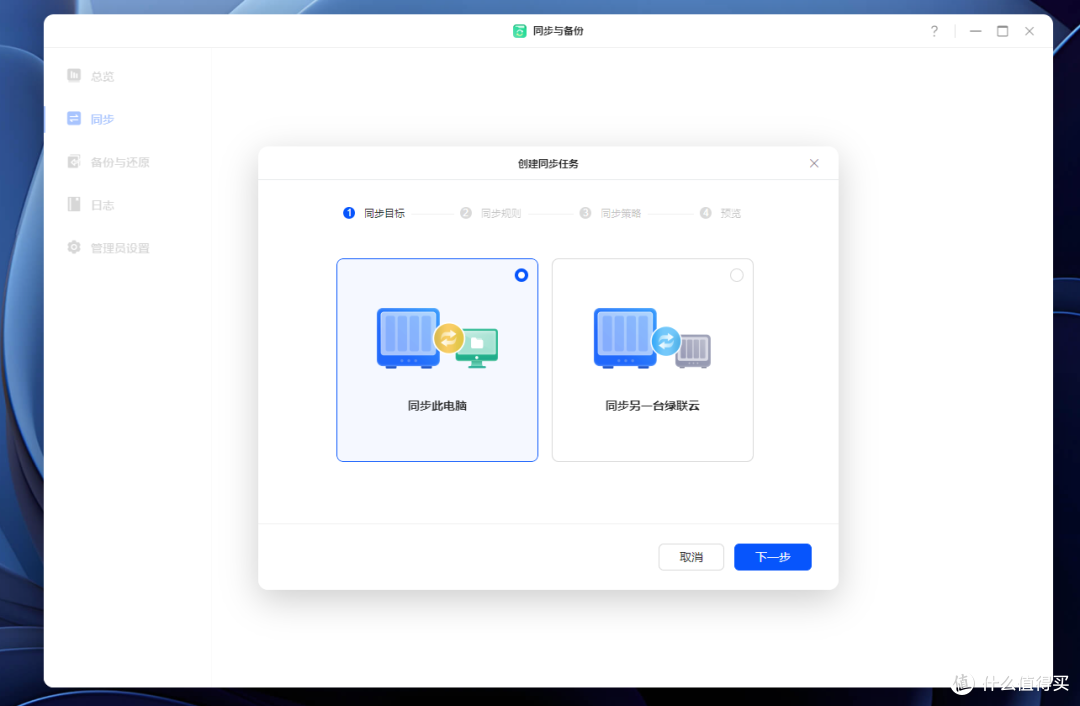Click the 取消 cancel button
Image resolution: width=1080 pixels, height=706 pixels.
(691, 557)
